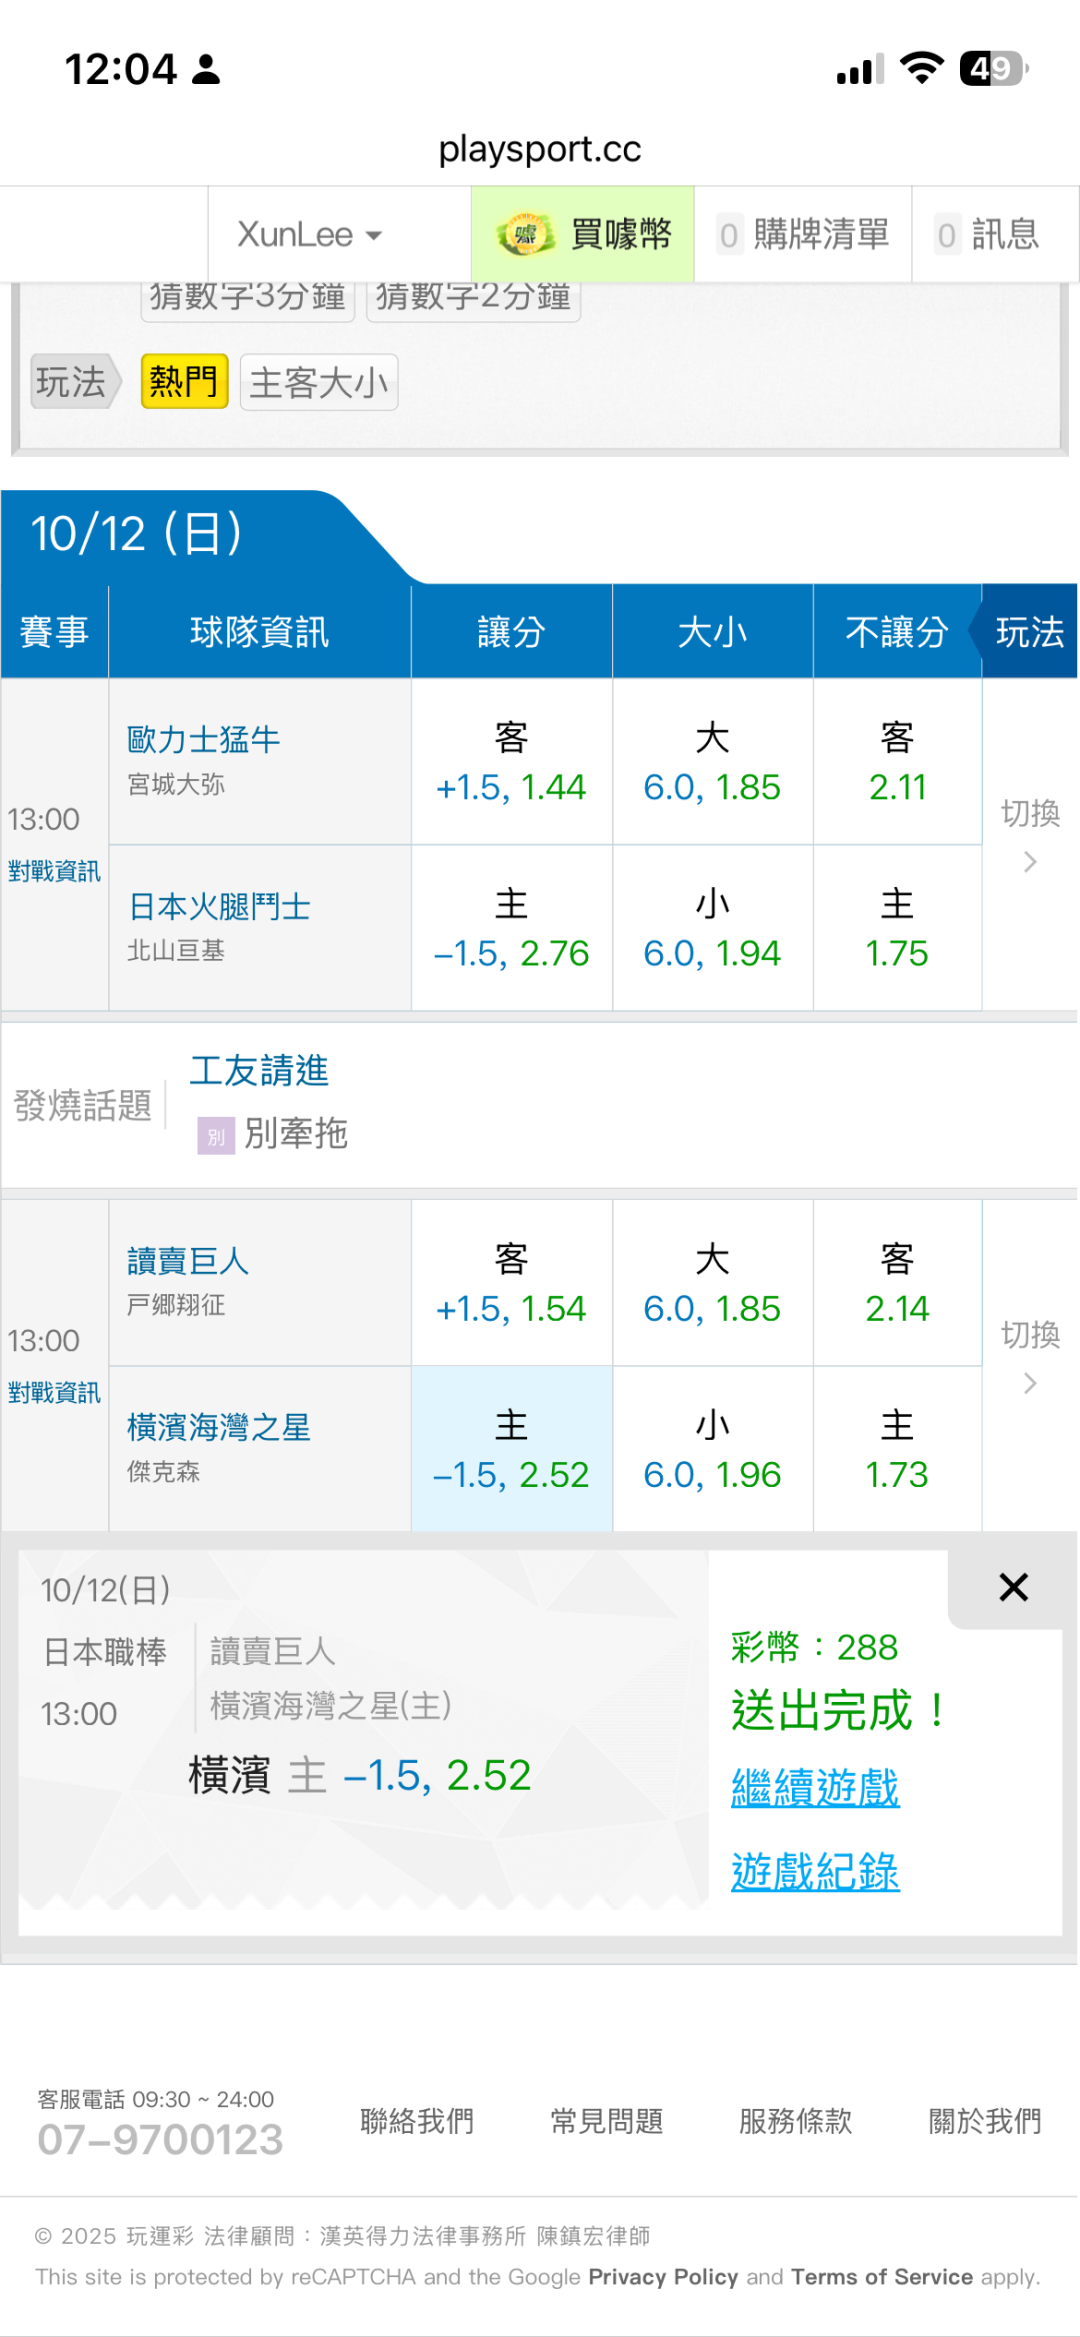Open the 遊戲紀錄 link
The height and width of the screenshot is (2337, 1080).
click(815, 1872)
